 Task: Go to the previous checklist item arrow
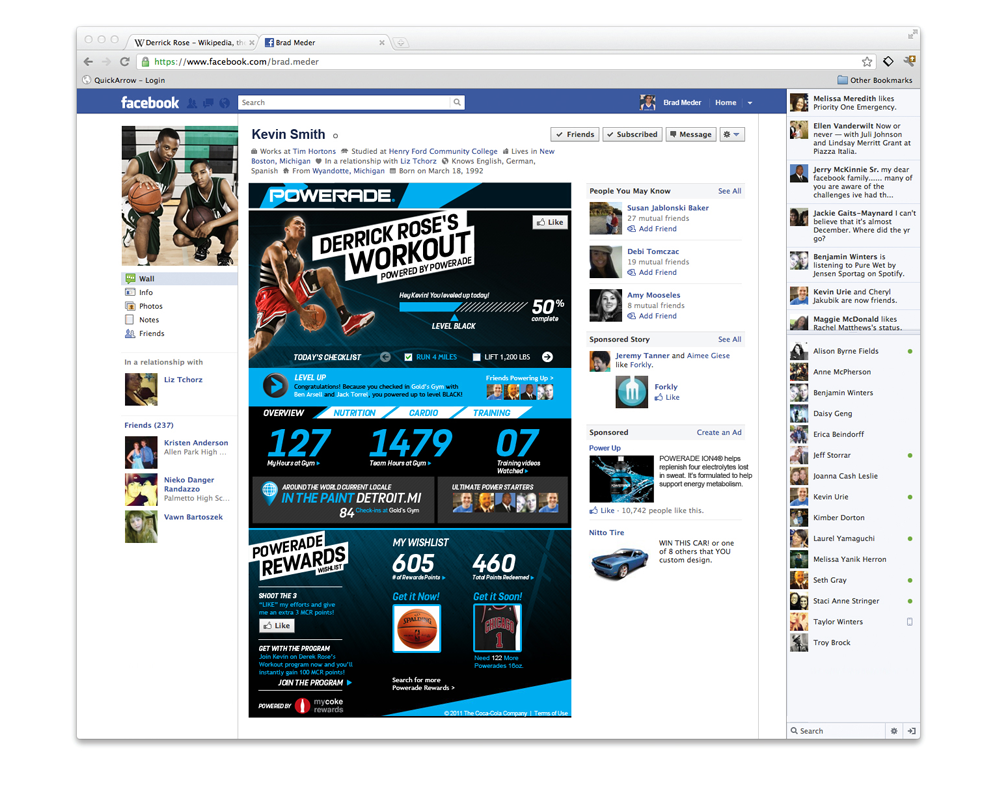click(385, 357)
